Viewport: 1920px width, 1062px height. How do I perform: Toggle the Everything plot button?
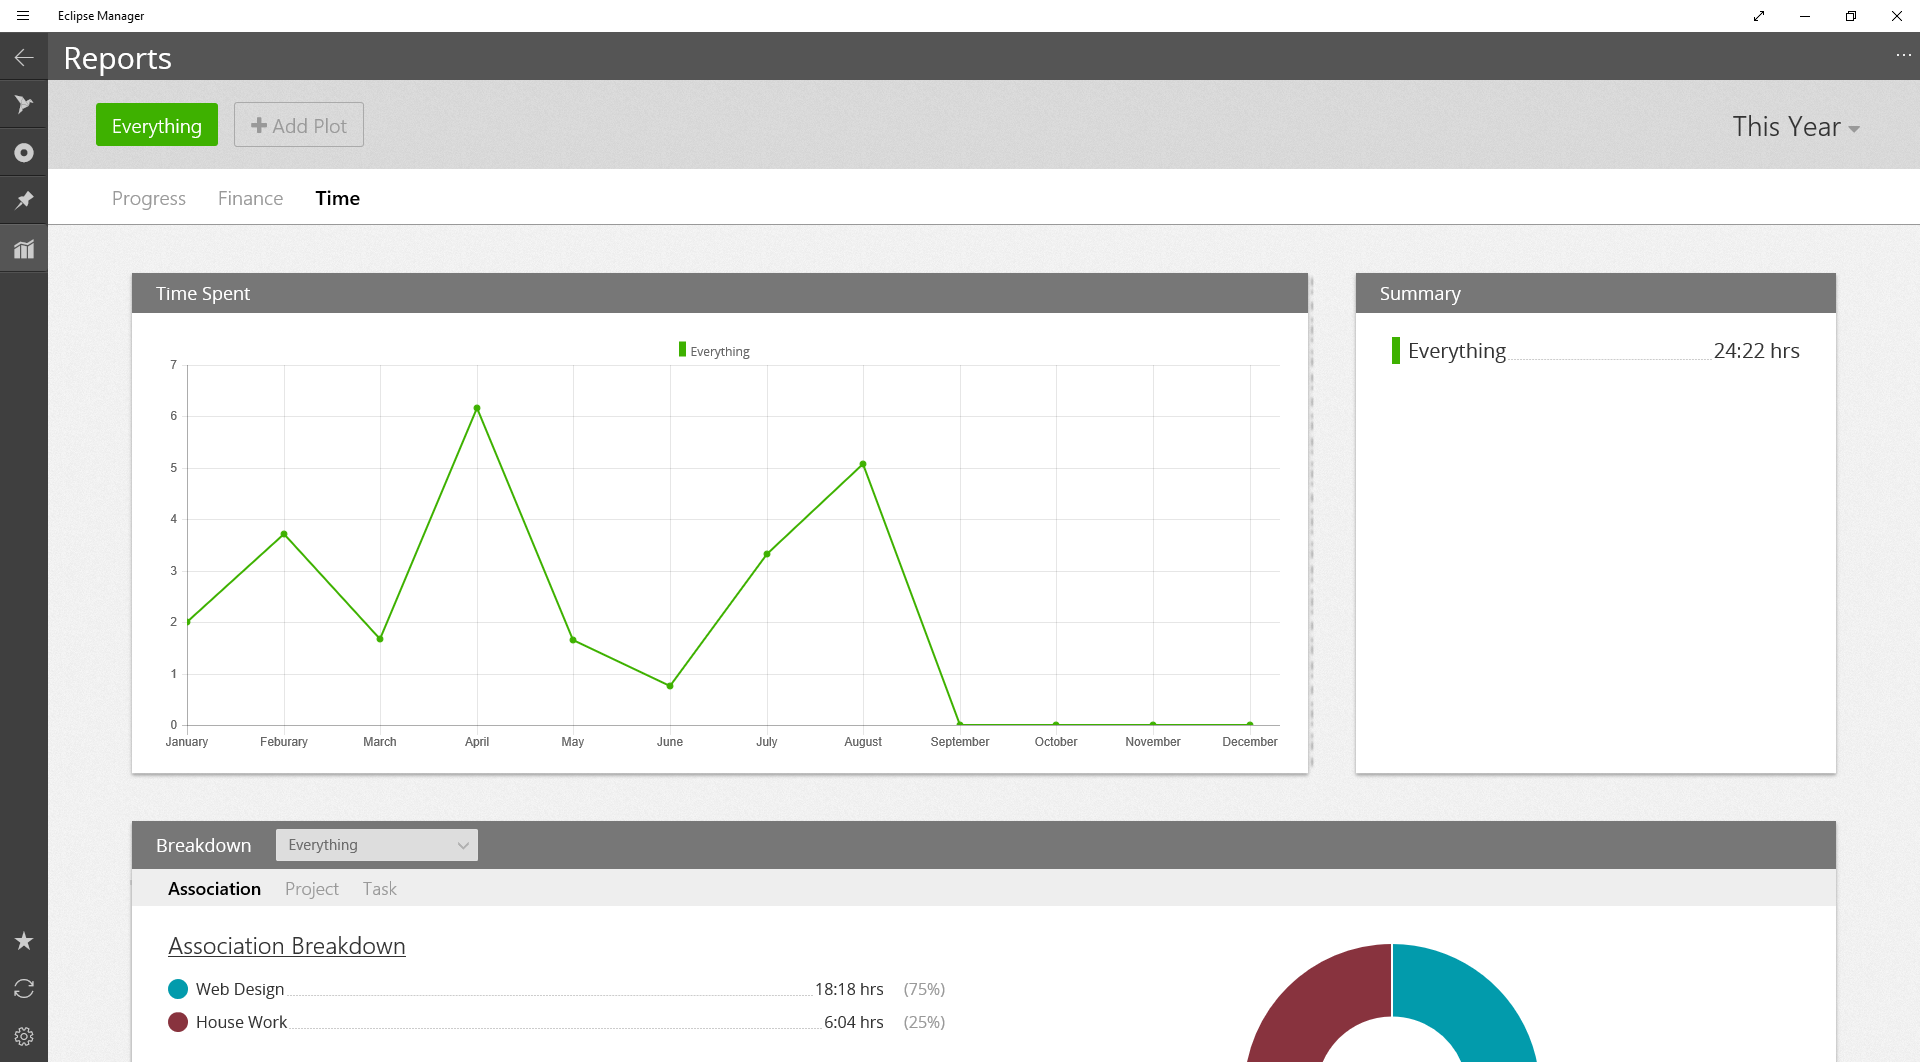click(x=157, y=126)
